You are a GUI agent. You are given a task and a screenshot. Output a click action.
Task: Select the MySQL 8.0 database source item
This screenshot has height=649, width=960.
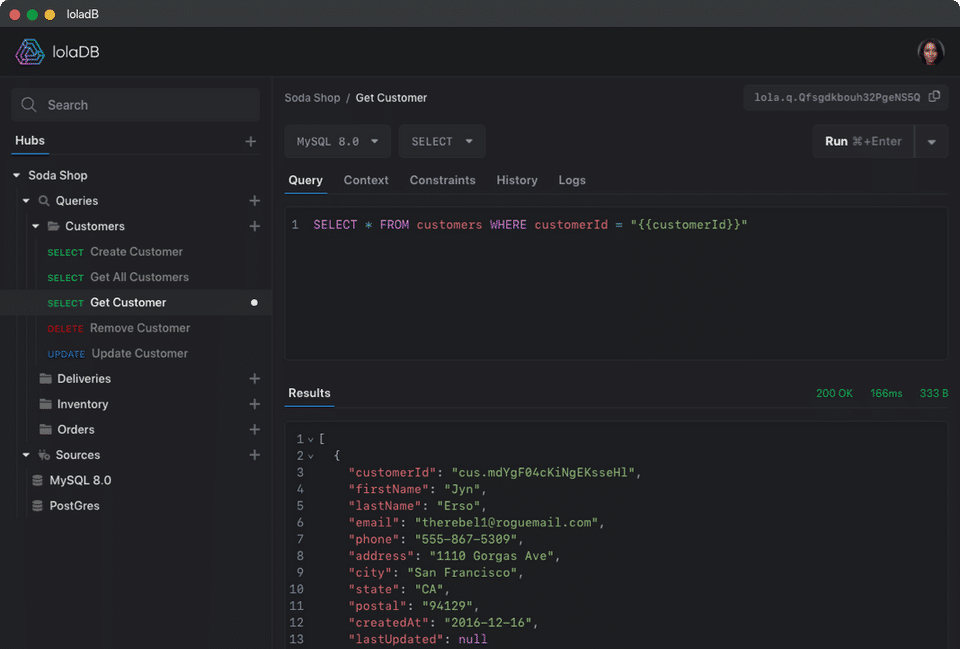coord(80,480)
